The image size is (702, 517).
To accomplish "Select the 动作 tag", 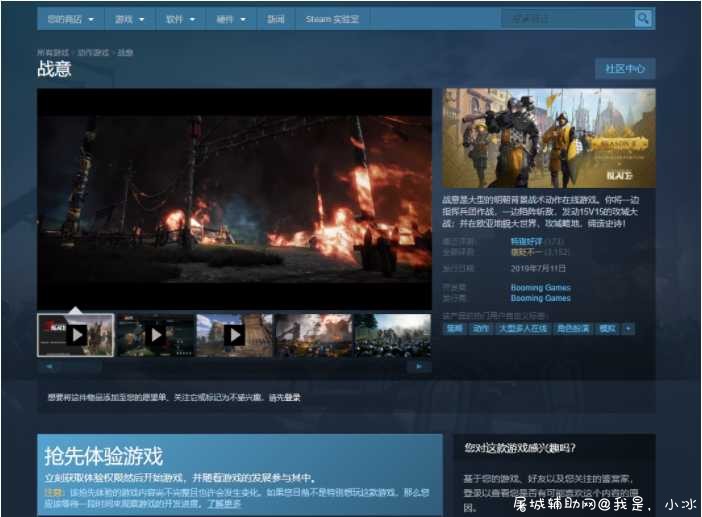I will pyautogui.click(x=480, y=329).
